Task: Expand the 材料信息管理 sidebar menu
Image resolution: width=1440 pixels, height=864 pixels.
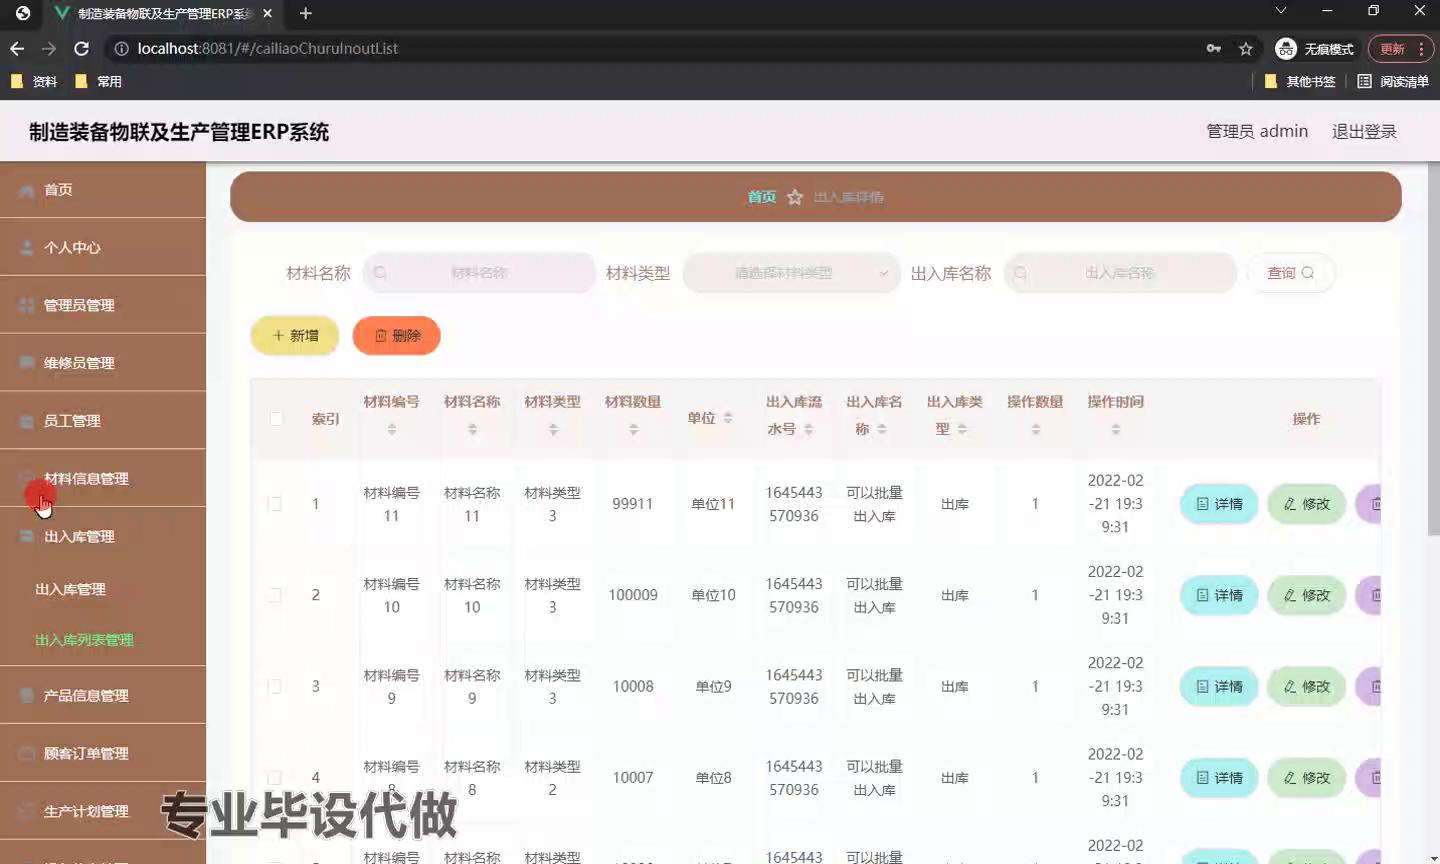Action: (x=86, y=479)
